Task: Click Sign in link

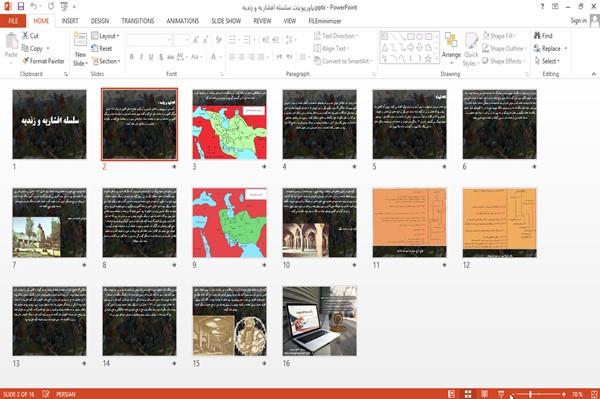Action: (578, 21)
